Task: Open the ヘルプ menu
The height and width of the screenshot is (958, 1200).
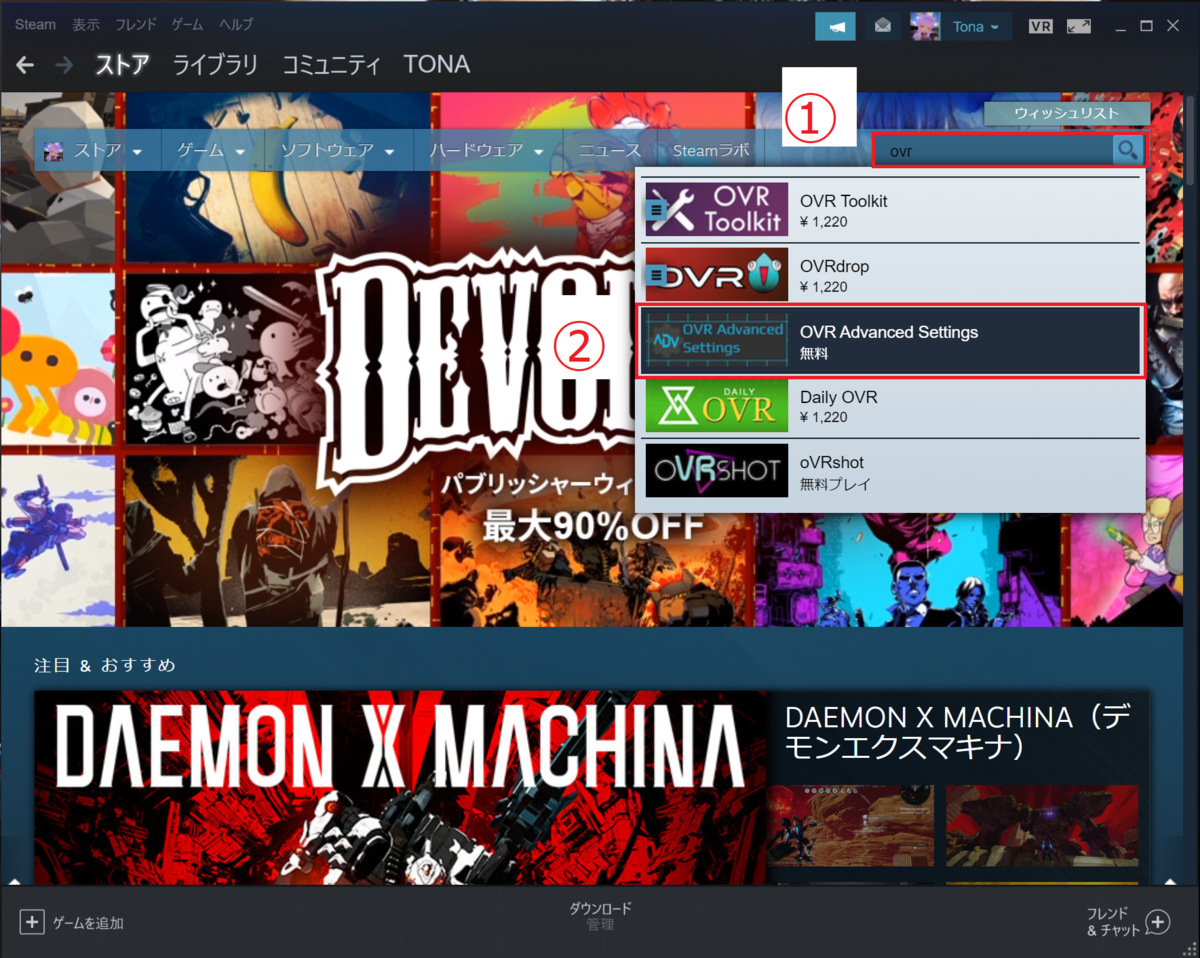Action: tap(236, 24)
